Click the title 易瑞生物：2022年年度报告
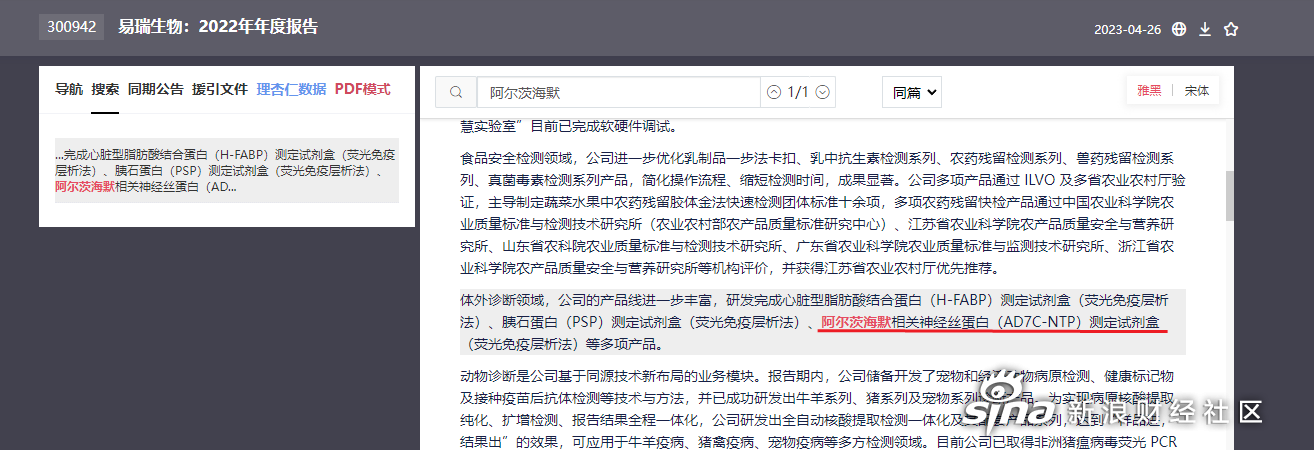1314x450 pixels. pyautogui.click(x=218, y=27)
